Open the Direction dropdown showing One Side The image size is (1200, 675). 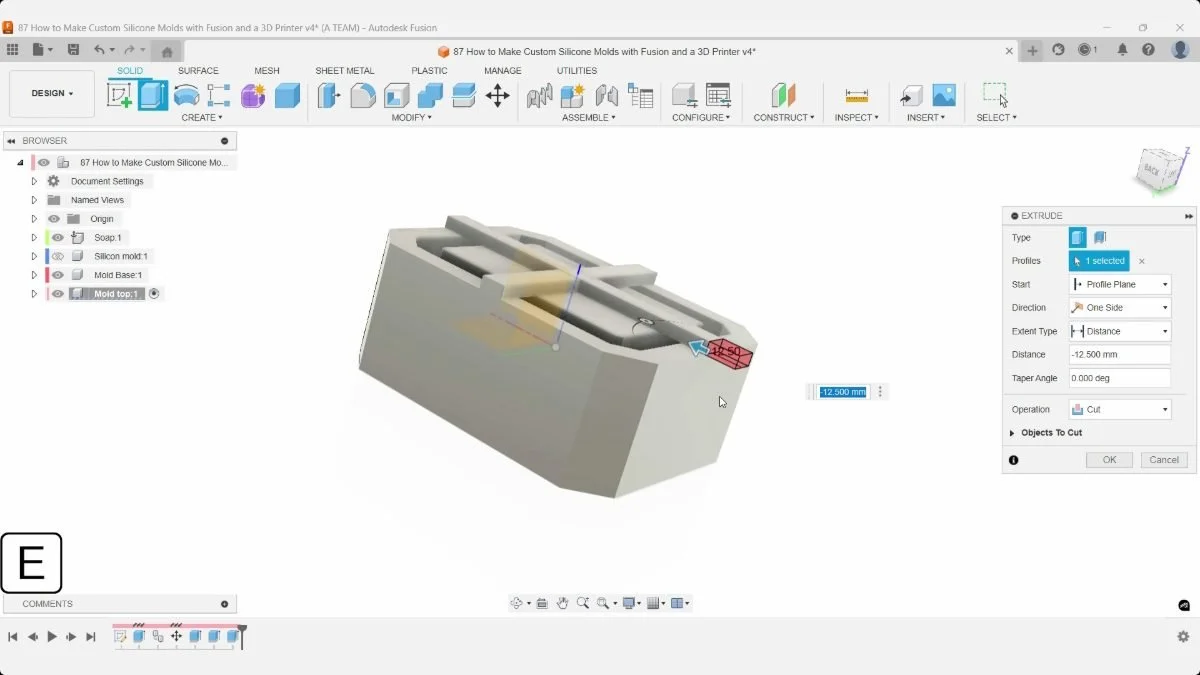(1119, 308)
